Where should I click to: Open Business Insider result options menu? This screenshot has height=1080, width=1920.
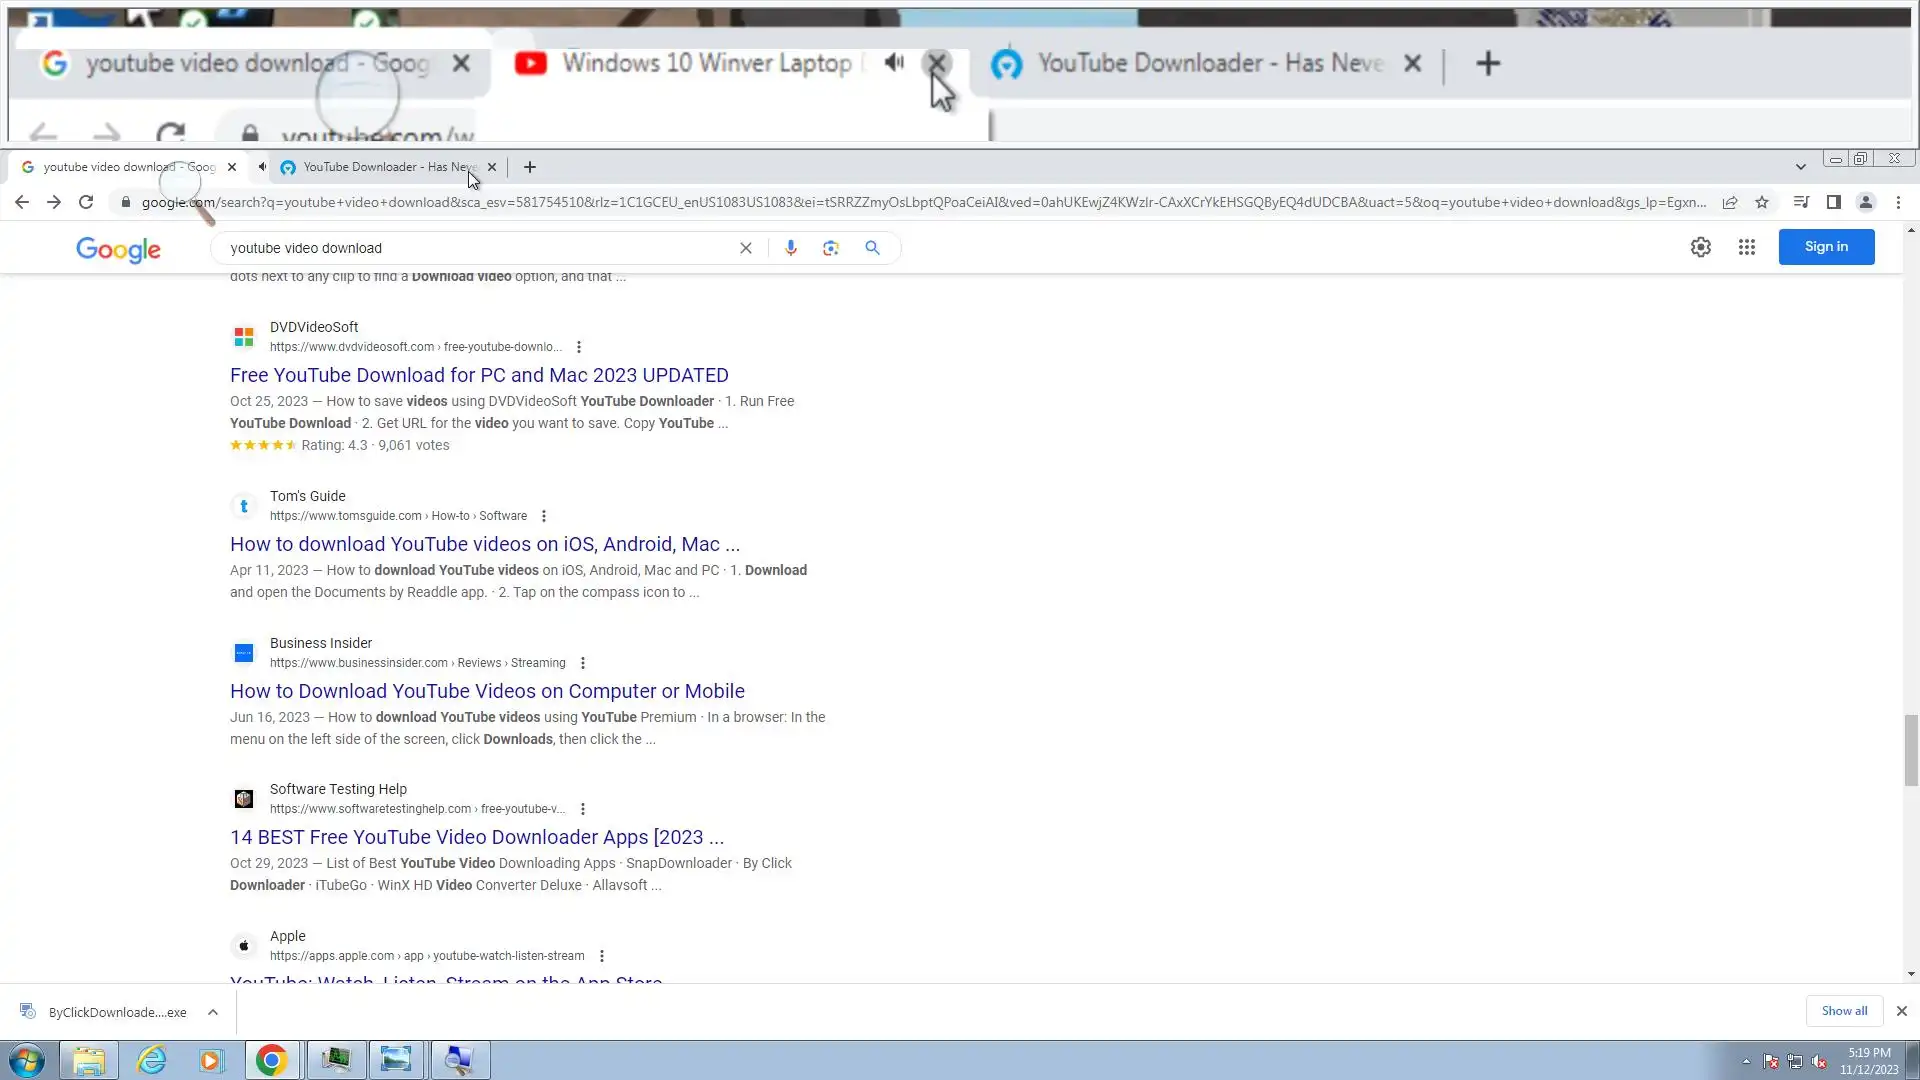582,663
